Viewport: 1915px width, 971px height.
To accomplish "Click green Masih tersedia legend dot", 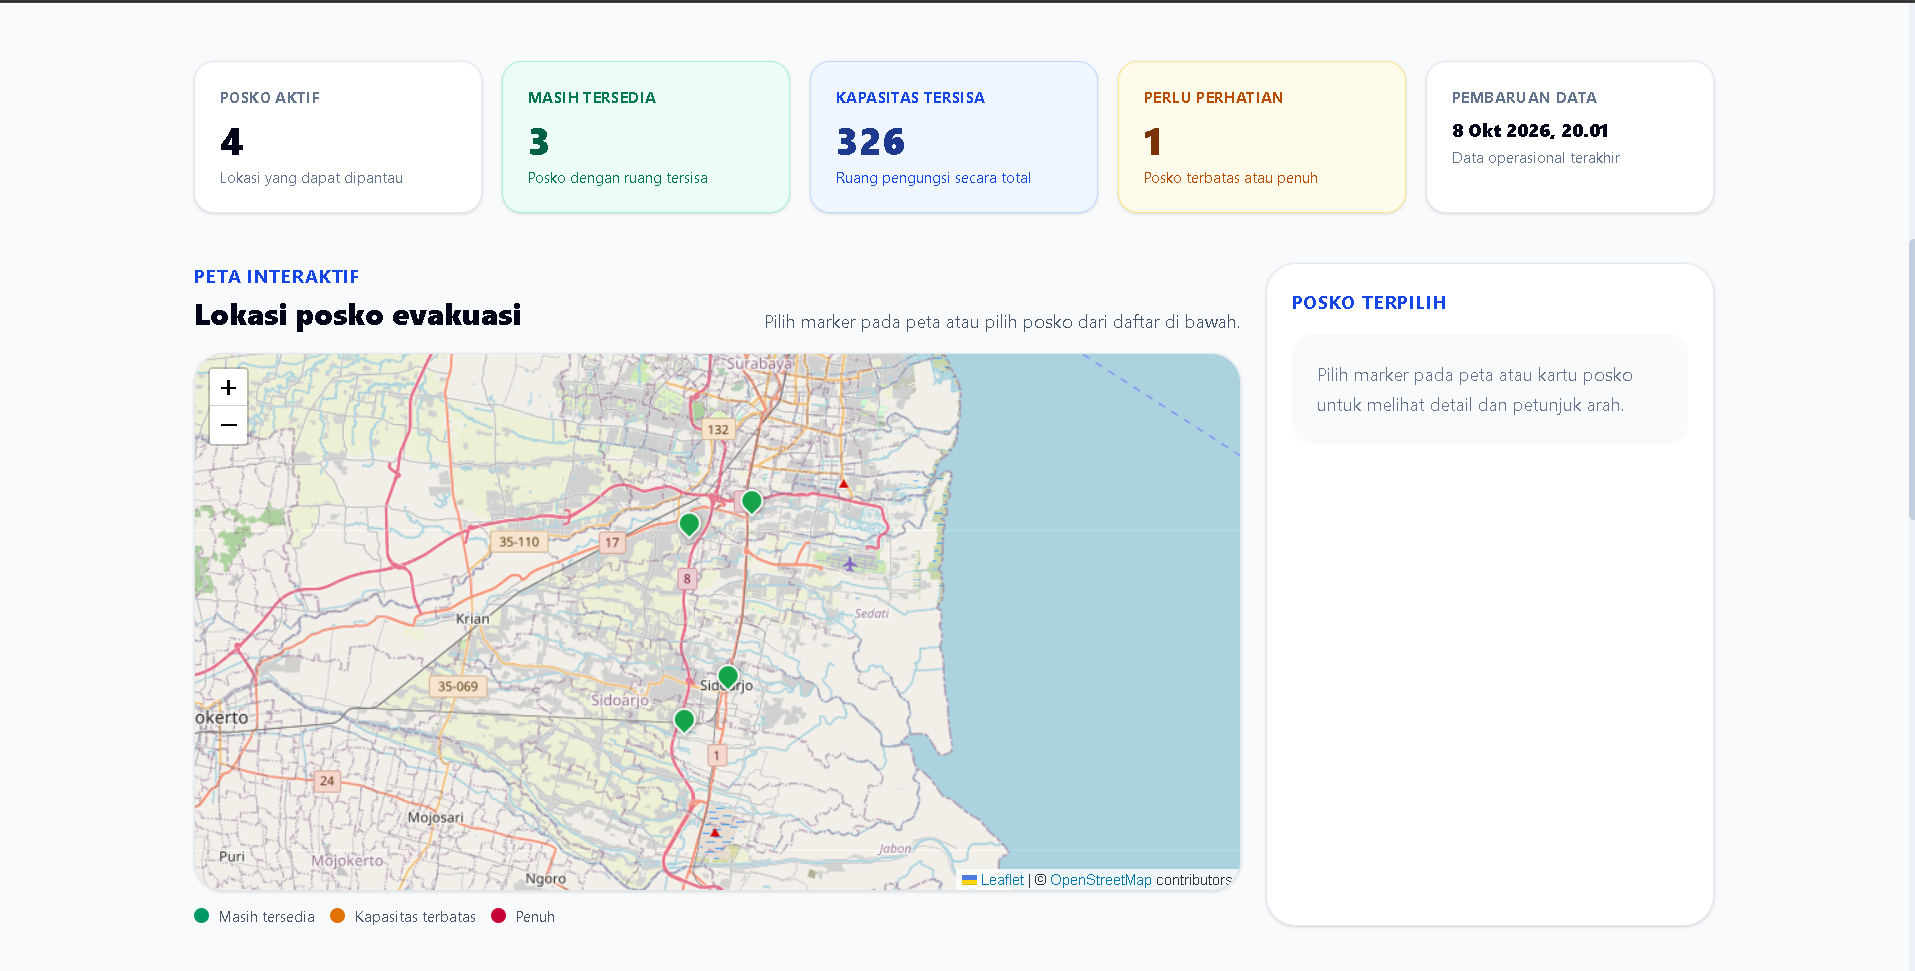I will (201, 916).
